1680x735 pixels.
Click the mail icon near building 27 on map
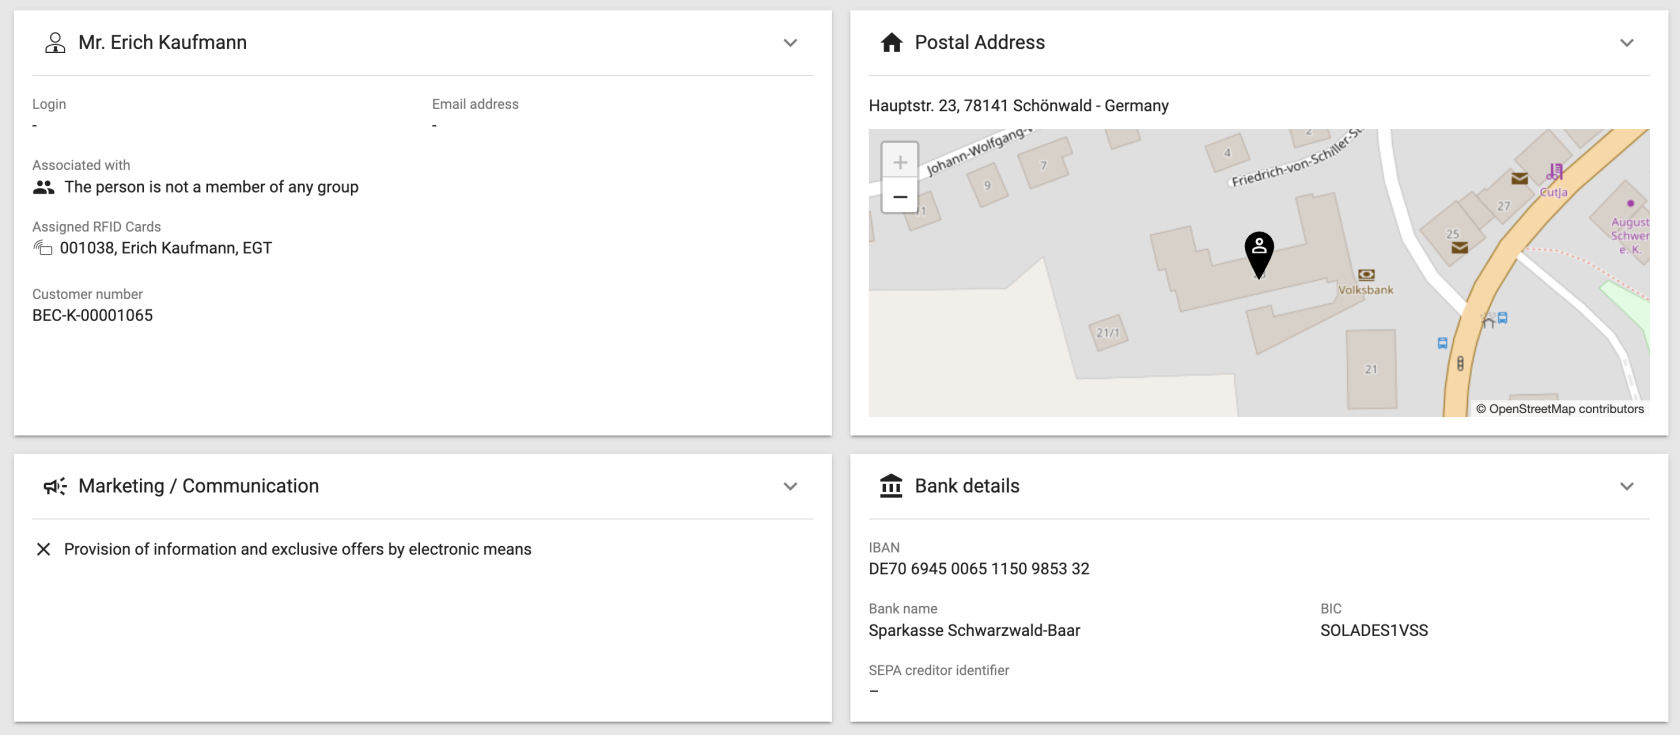1520,179
